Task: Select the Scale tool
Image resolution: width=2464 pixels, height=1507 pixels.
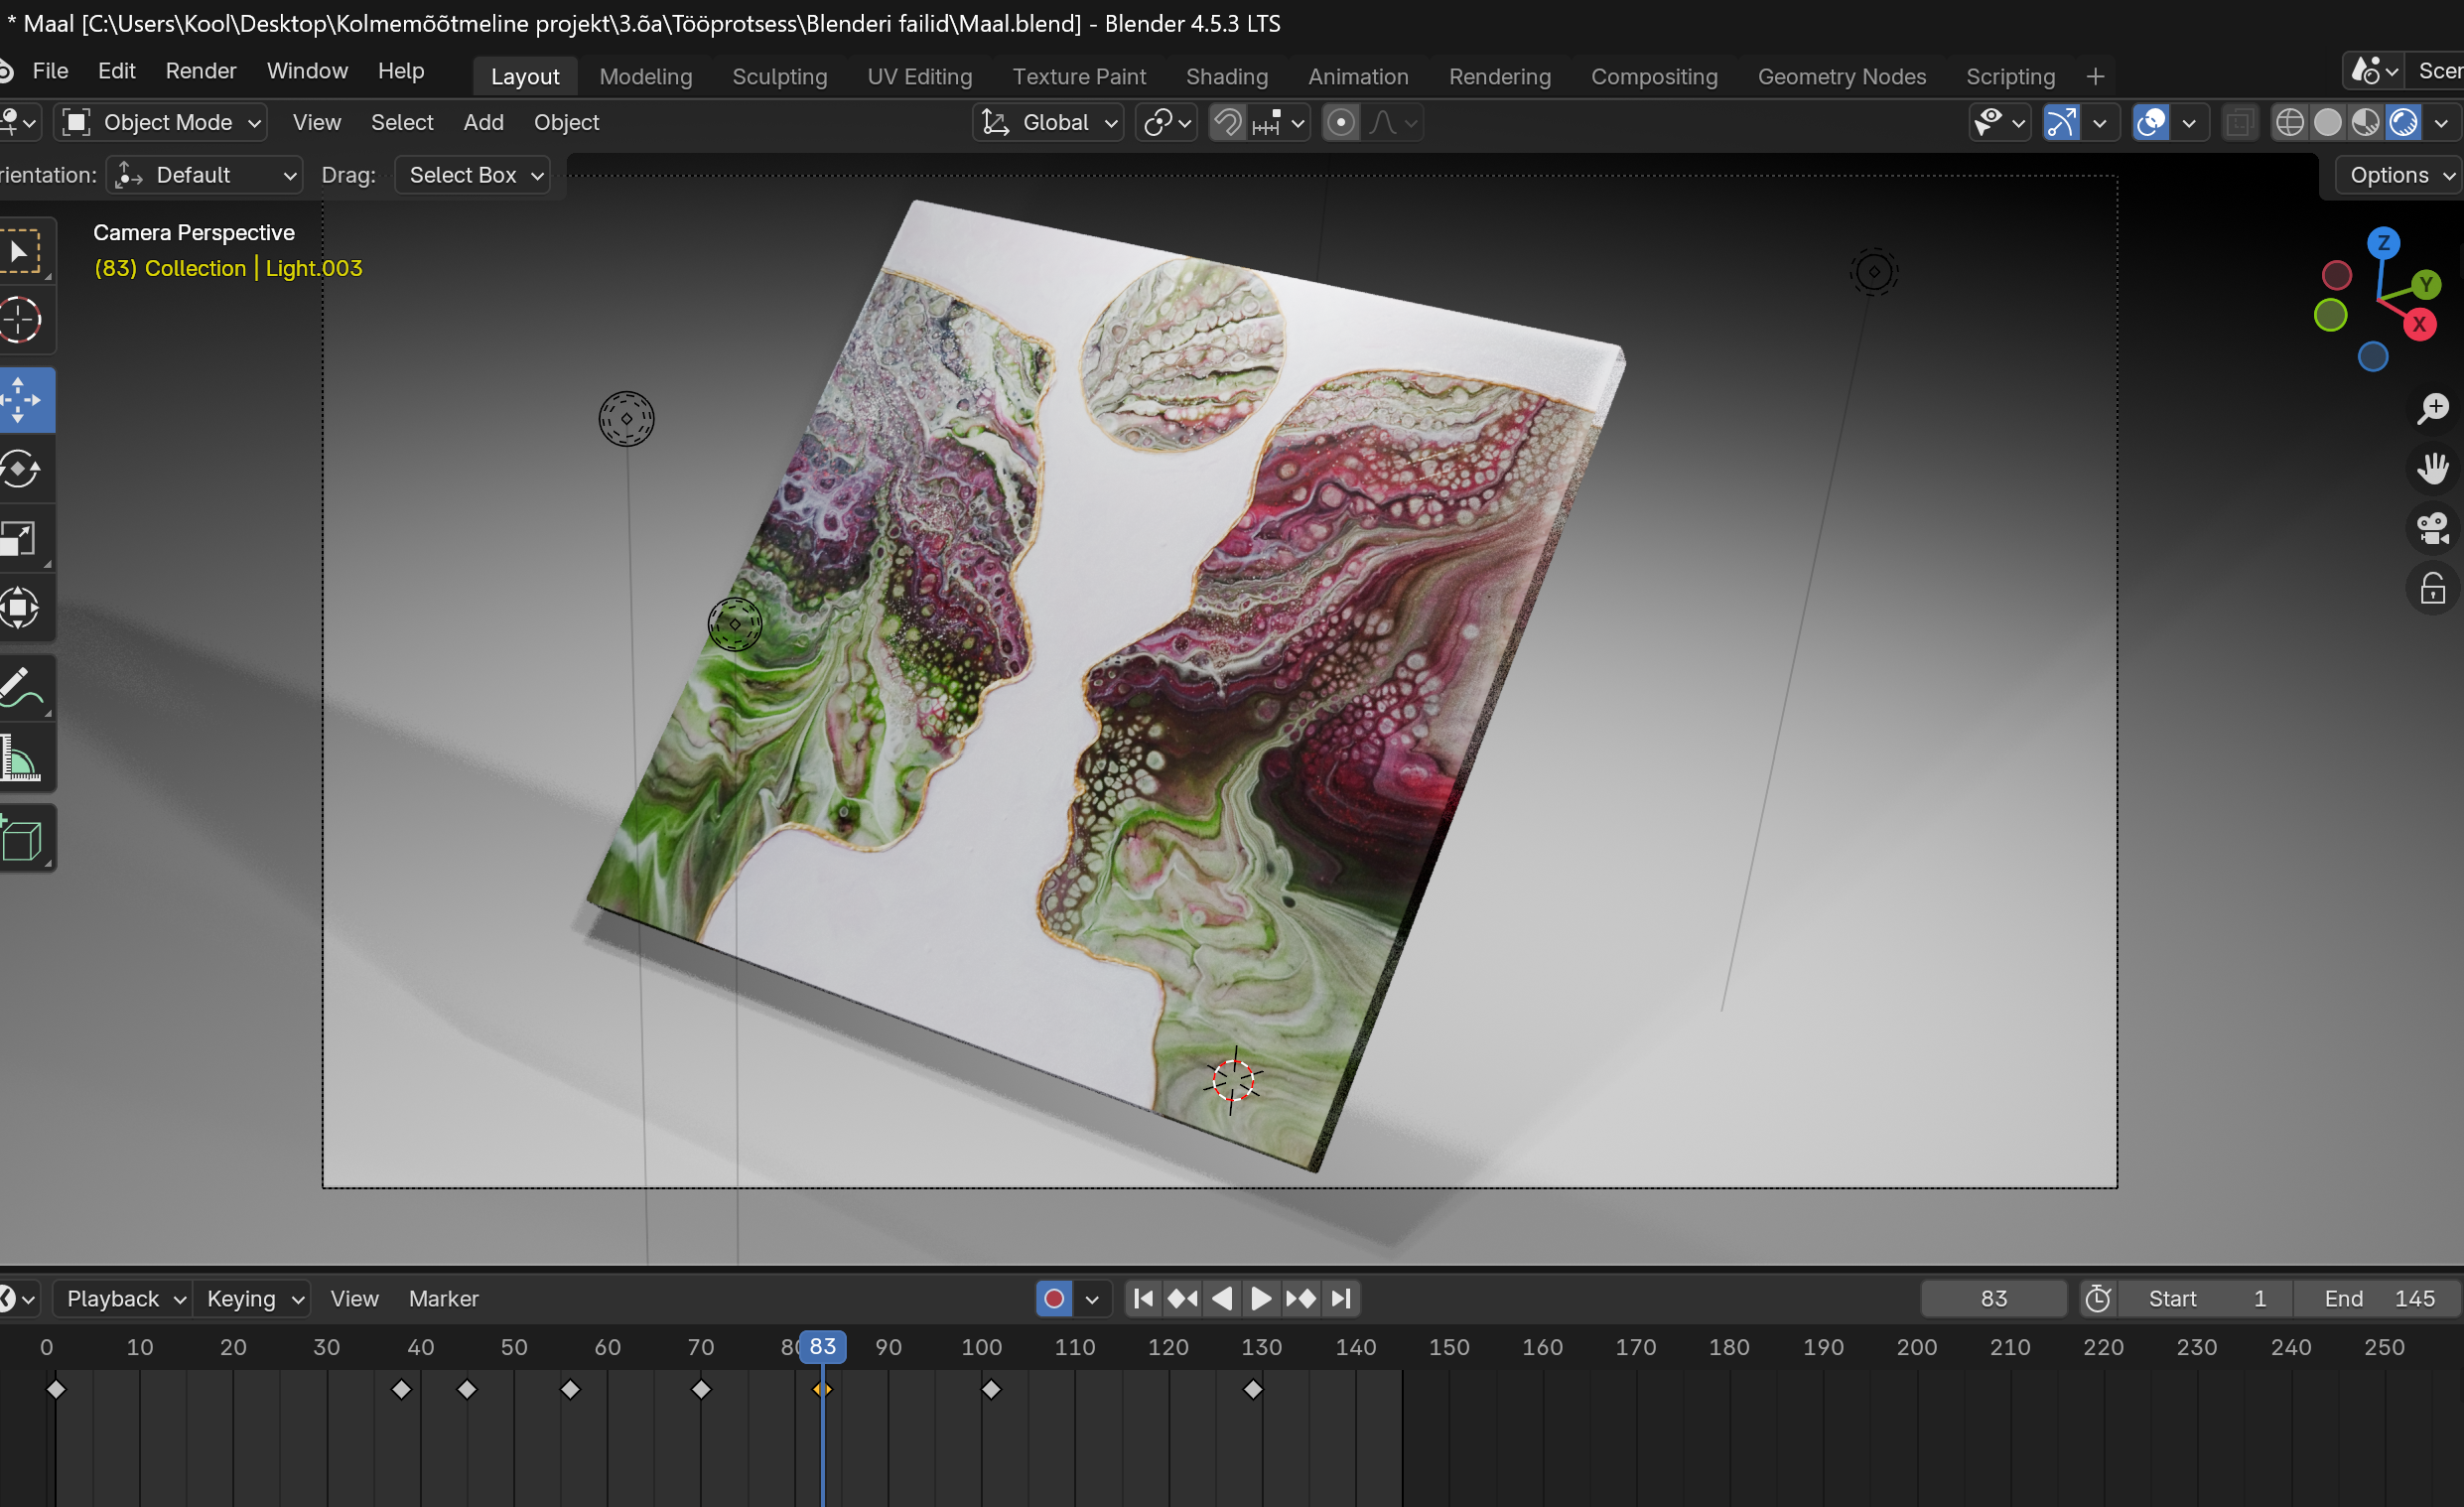Action: pos(22,539)
